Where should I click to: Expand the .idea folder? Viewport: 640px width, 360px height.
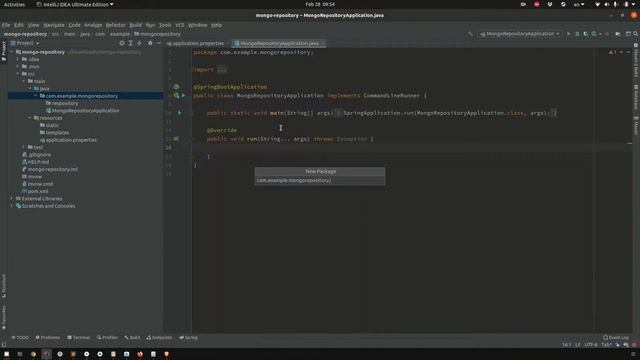18,59
